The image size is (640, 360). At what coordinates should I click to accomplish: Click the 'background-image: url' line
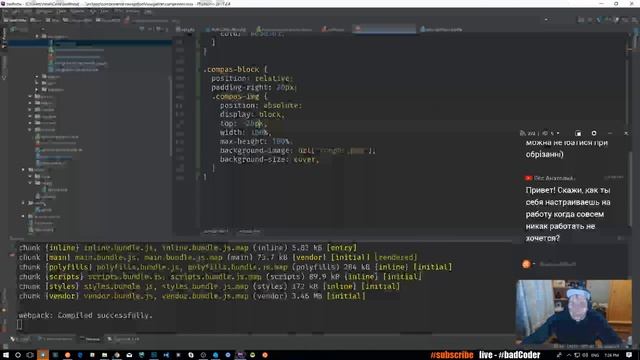[297, 150]
